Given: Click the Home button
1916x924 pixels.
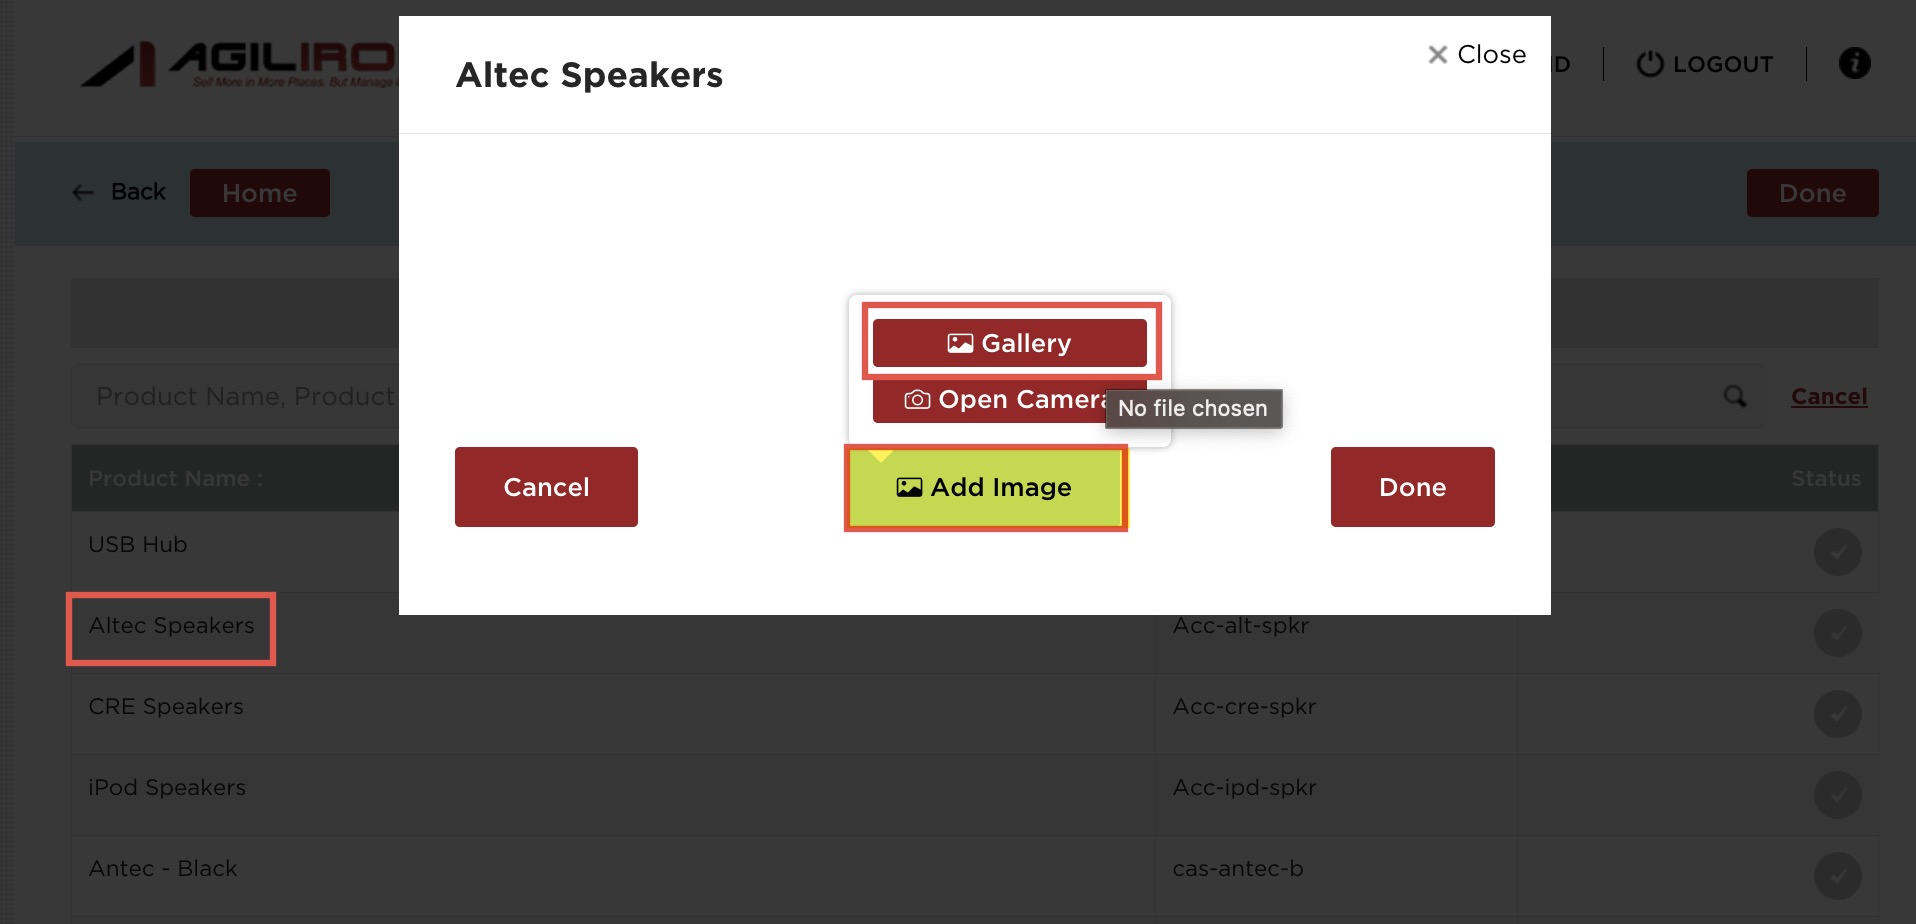Looking at the screenshot, I should pos(260,193).
